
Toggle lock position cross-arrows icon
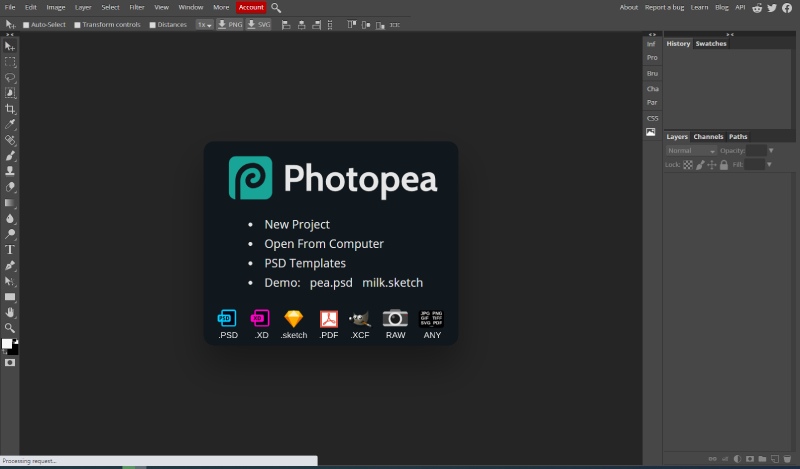click(712, 165)
